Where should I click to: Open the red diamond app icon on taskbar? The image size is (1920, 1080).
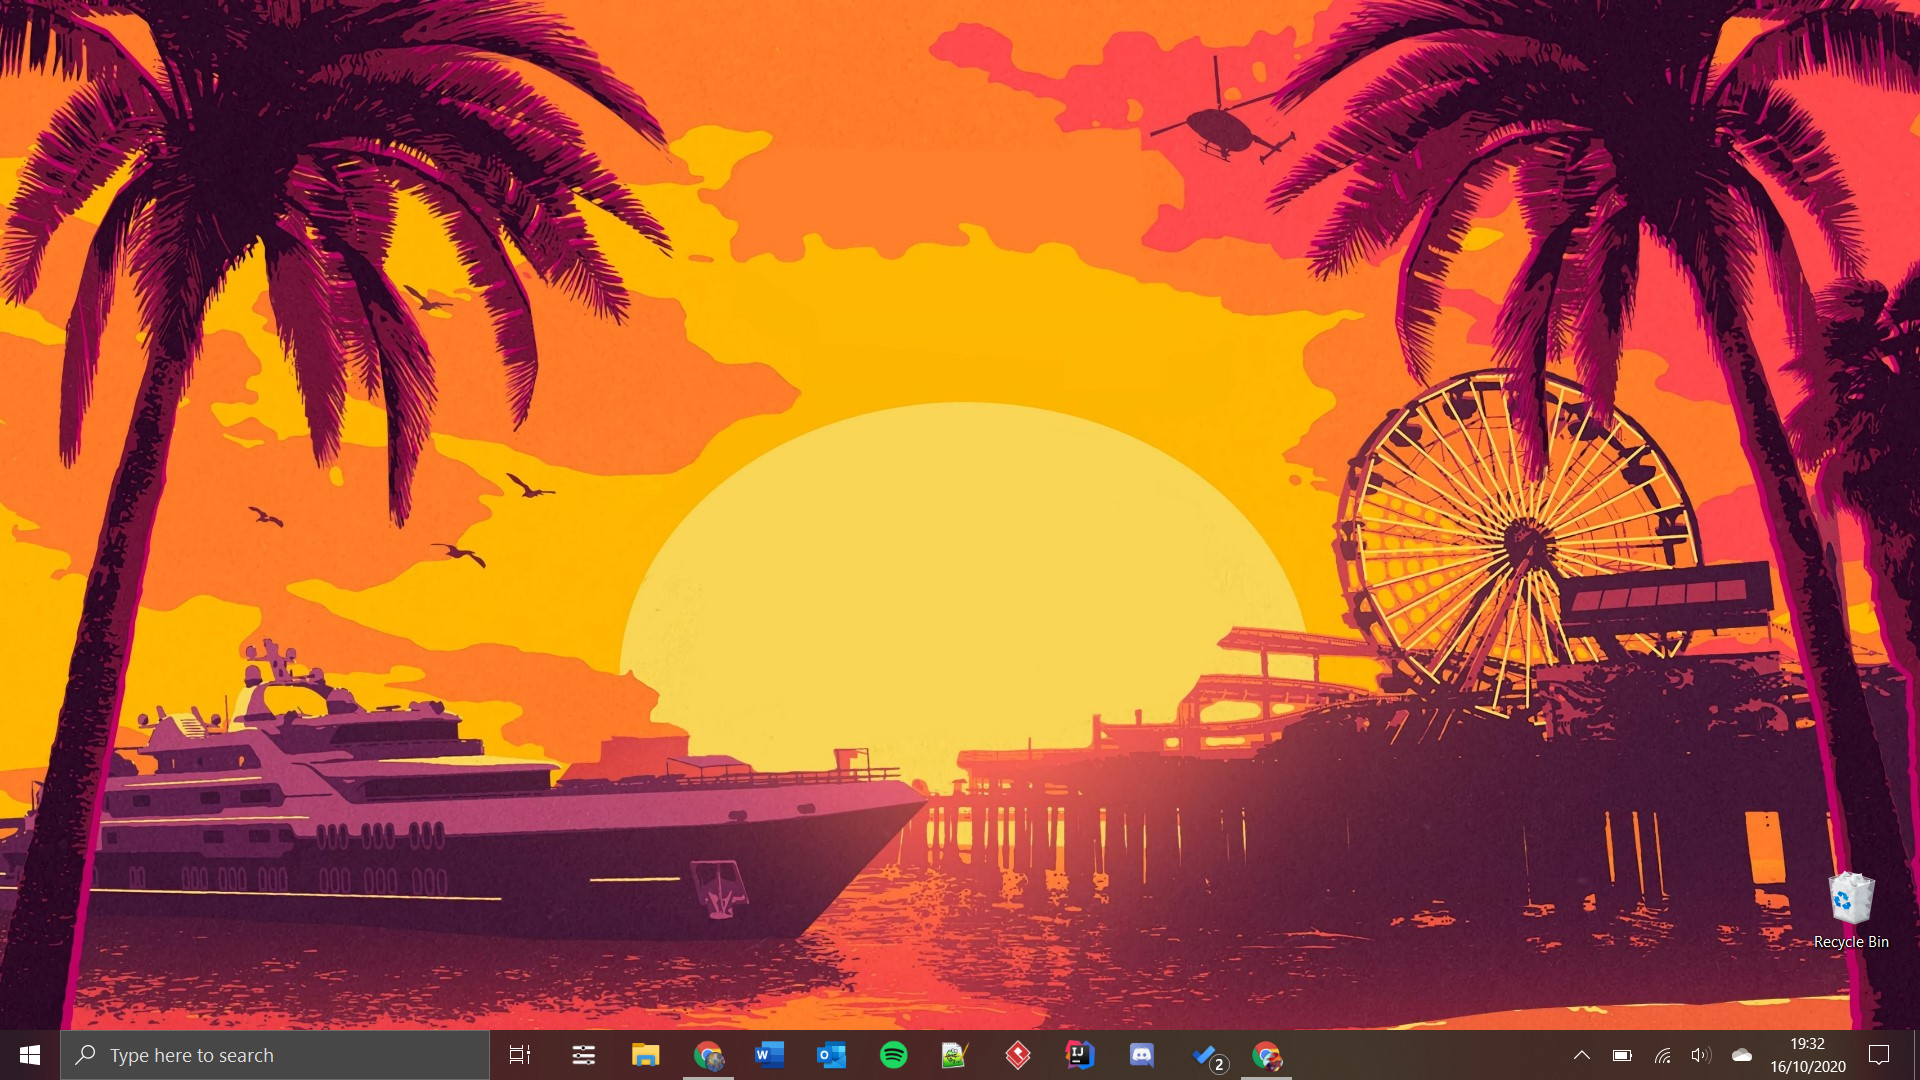coord(1018,1055)
